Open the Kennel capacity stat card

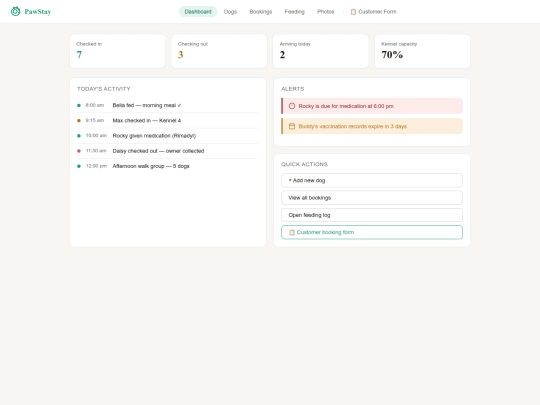click(x=422, y=51)
